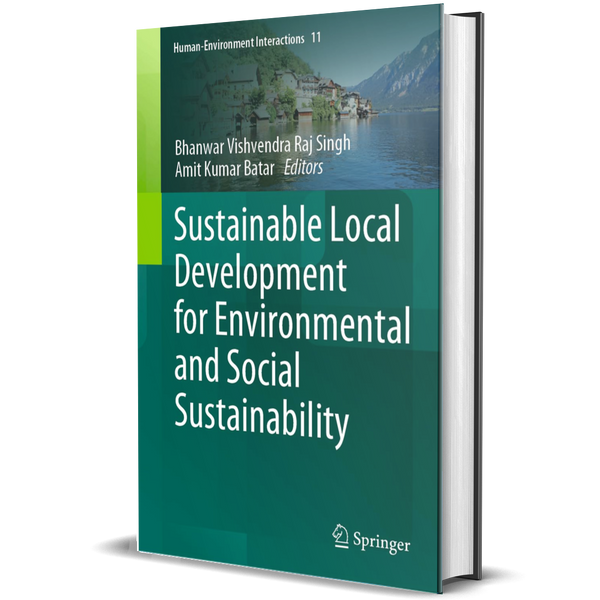Click the title word 'Sustainability'
The width and height of the screenshot is (600, 600).
(261, 420)
